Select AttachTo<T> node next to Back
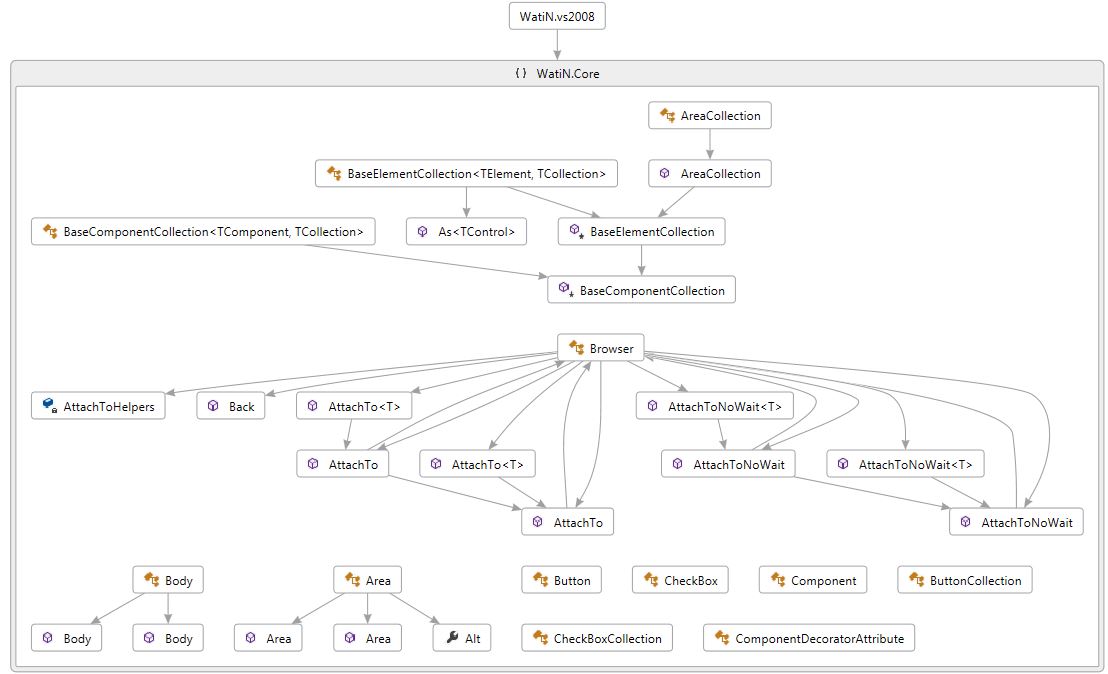 [x=354, y=406]
